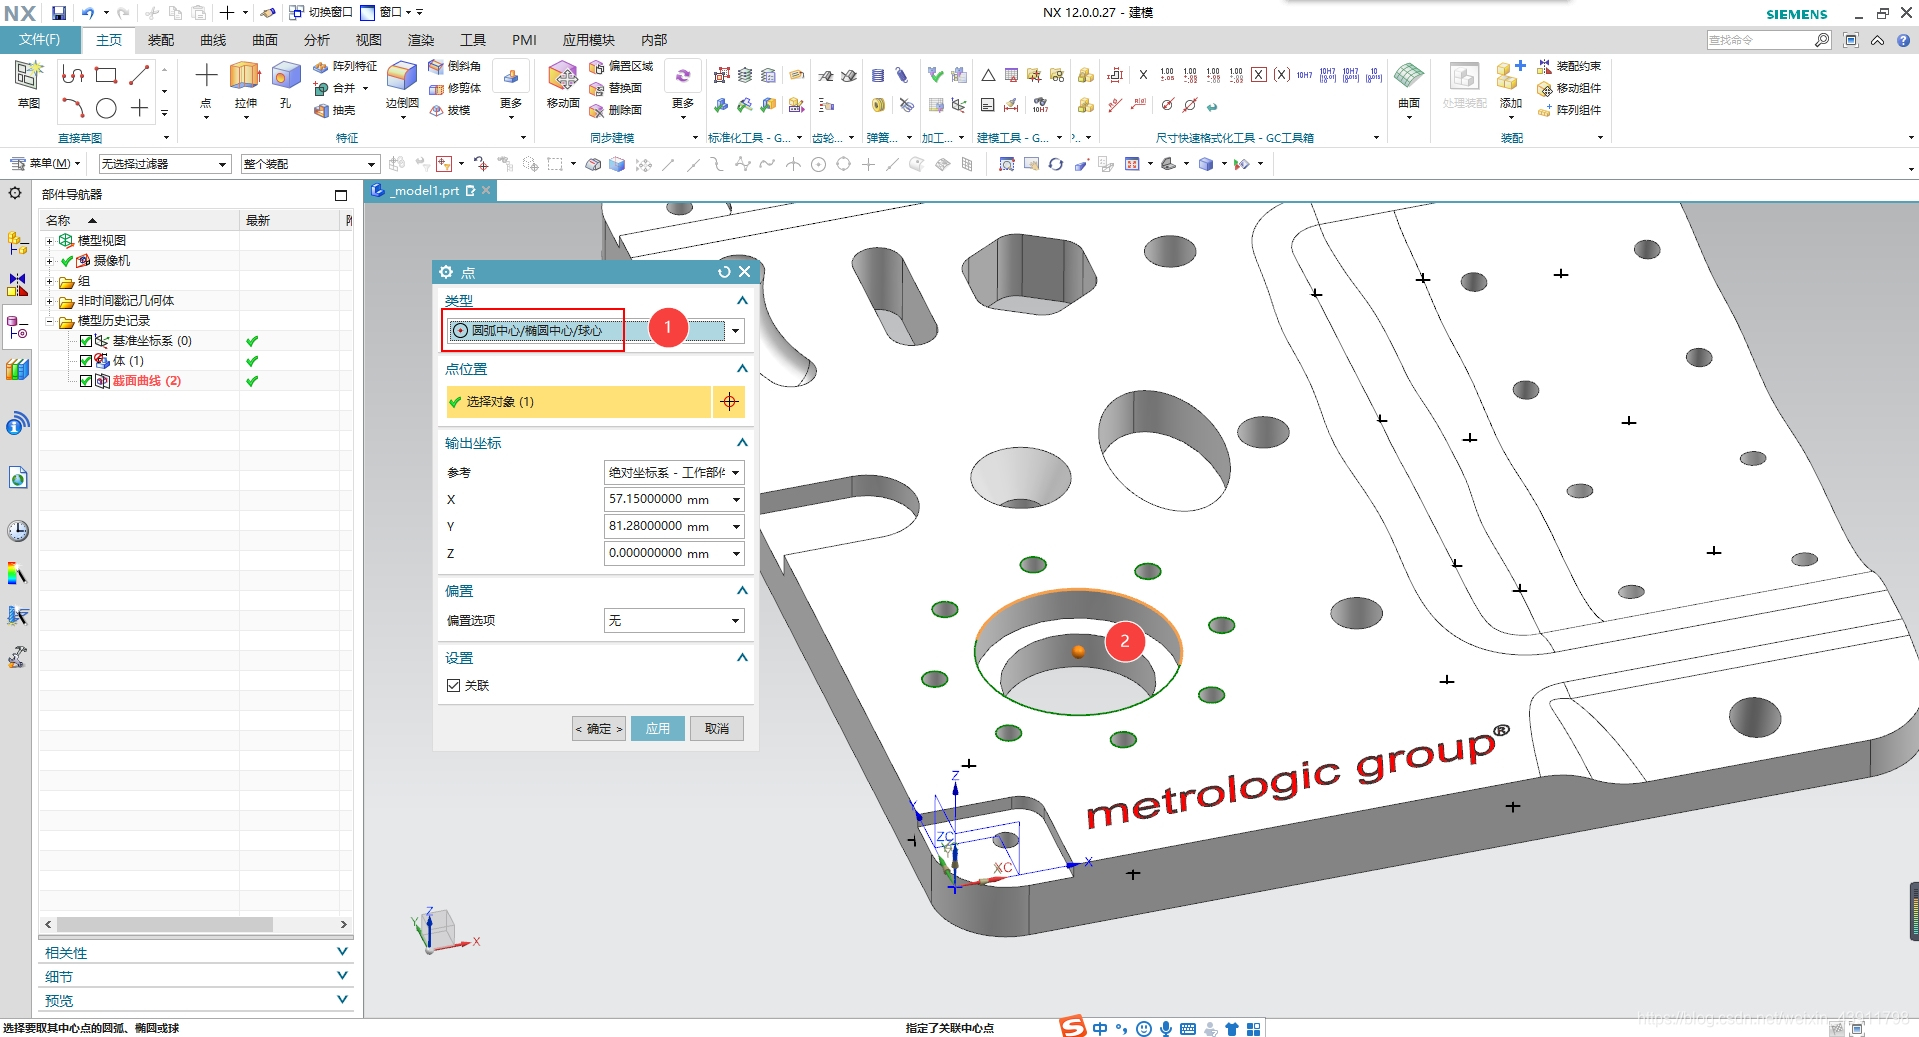Screen dimensions: 1919x1037
Task: Switch to the PMI ribbon tab
Action: tap(524, 40)
